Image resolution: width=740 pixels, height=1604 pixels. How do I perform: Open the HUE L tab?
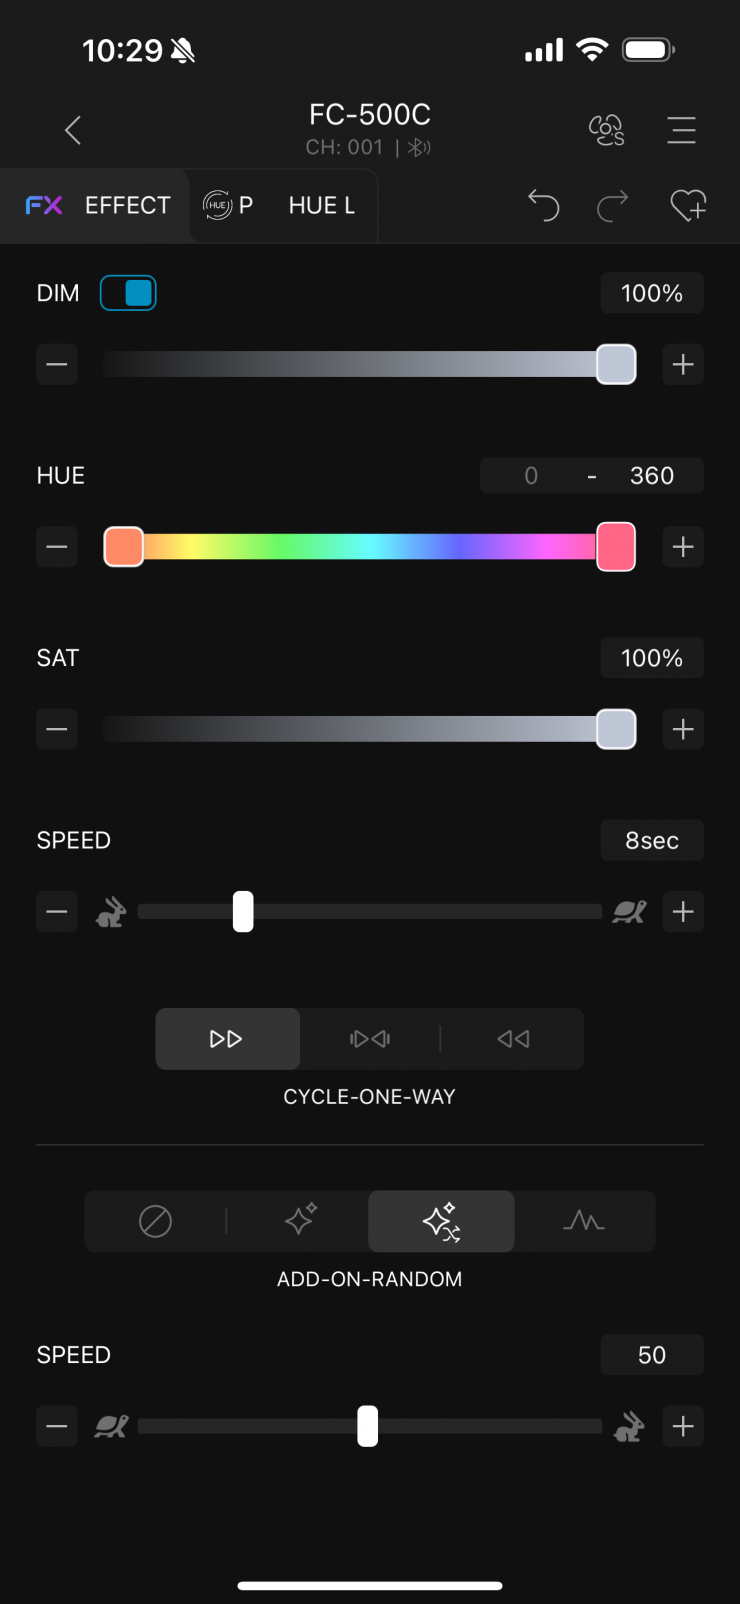321,205
